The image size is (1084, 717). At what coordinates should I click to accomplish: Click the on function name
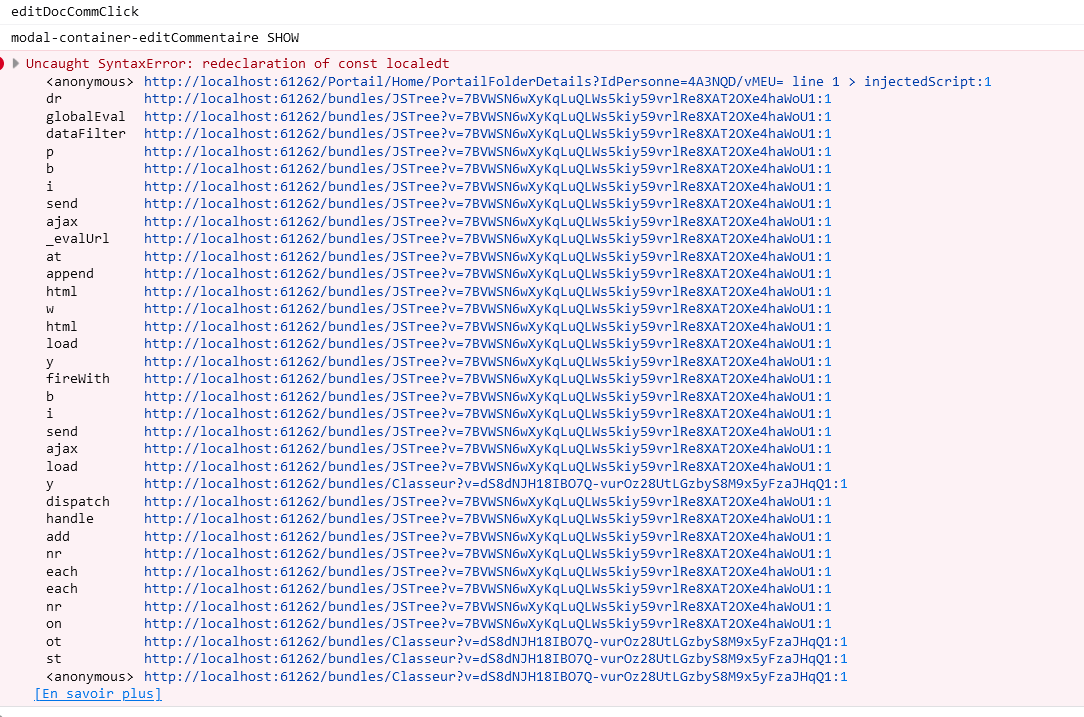pyautogui.click(x=54, y=624)
